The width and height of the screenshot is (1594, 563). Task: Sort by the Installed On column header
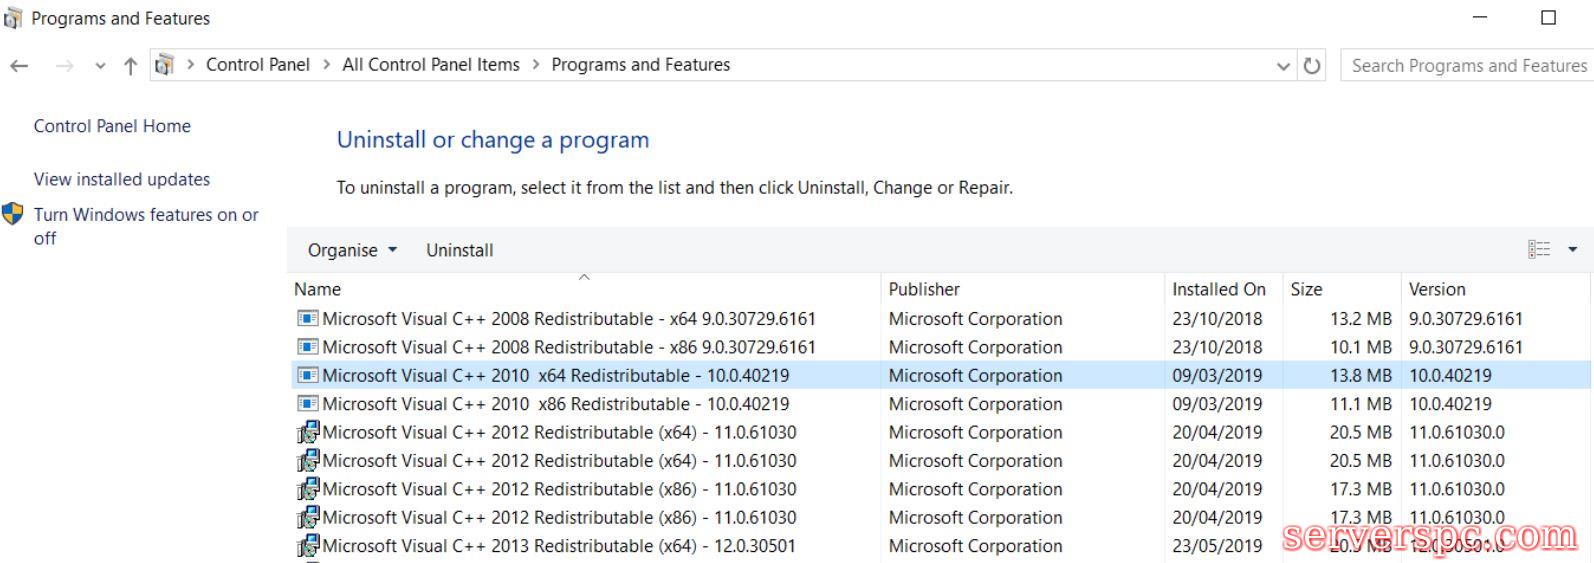pyautogui.click(x=1219, y=289)
